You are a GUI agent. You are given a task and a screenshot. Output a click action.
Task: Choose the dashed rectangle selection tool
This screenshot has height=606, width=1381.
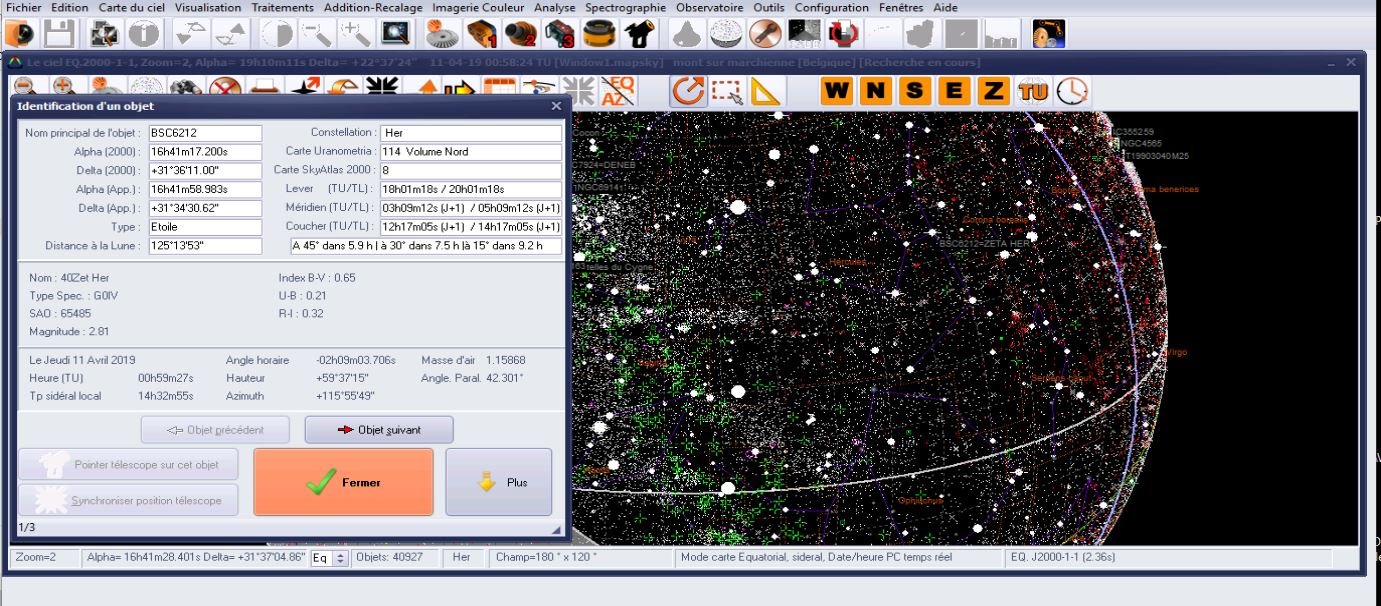coord(727,91)
